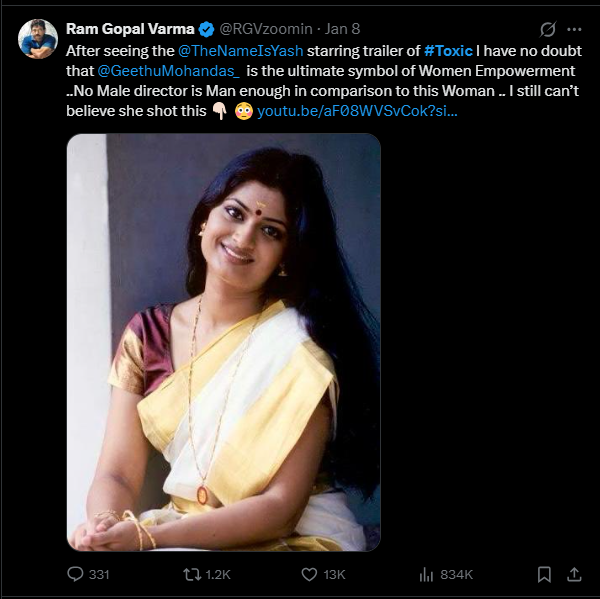Image resolution: width=600 pixels, height=599 pixels.
Task: Bookmark this post
Action: point(544,574)
